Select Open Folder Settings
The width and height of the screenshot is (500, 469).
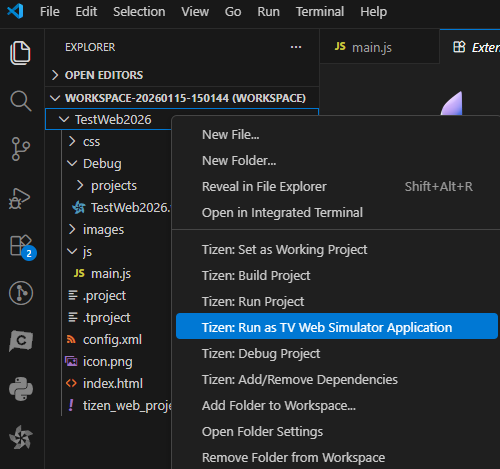coord(337,432)
